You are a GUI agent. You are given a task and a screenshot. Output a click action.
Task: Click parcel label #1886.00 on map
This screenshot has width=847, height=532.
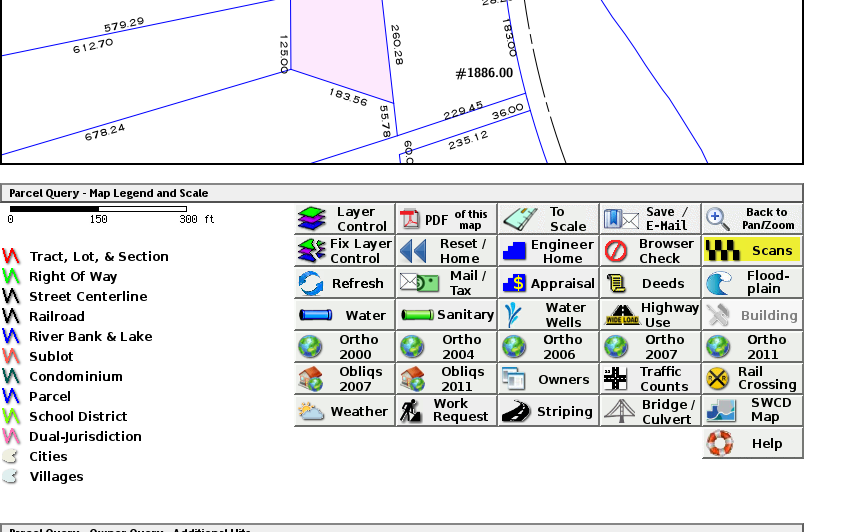484,73
